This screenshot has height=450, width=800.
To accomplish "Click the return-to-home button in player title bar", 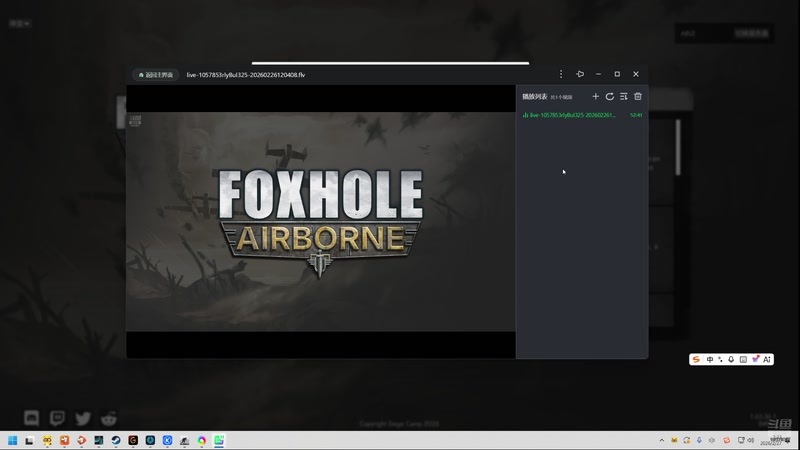I will pos(156,74).
